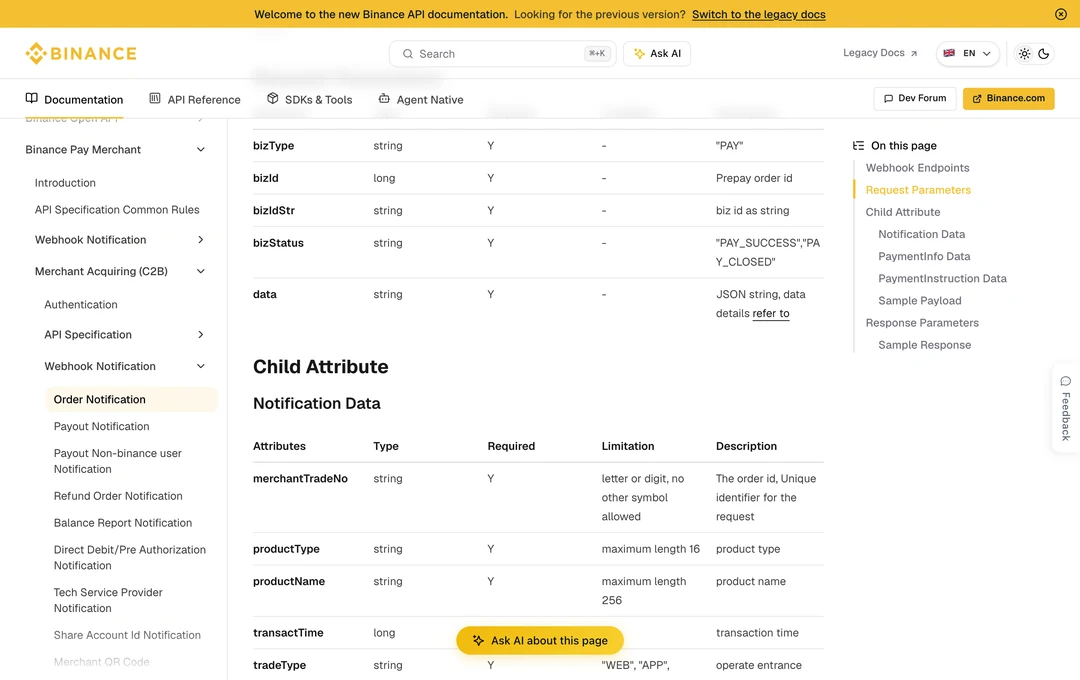Click the bizStatus attribute cell
The width and height of the screenshot is (1080, 680).
point(278,243)
